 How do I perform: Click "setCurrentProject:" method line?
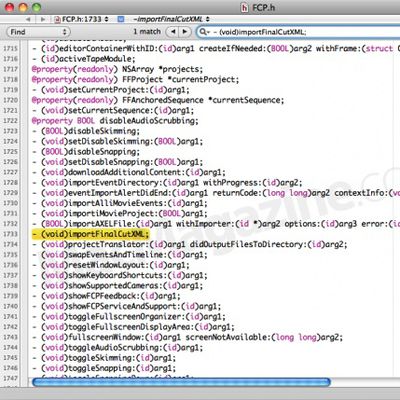click(111, 90)
